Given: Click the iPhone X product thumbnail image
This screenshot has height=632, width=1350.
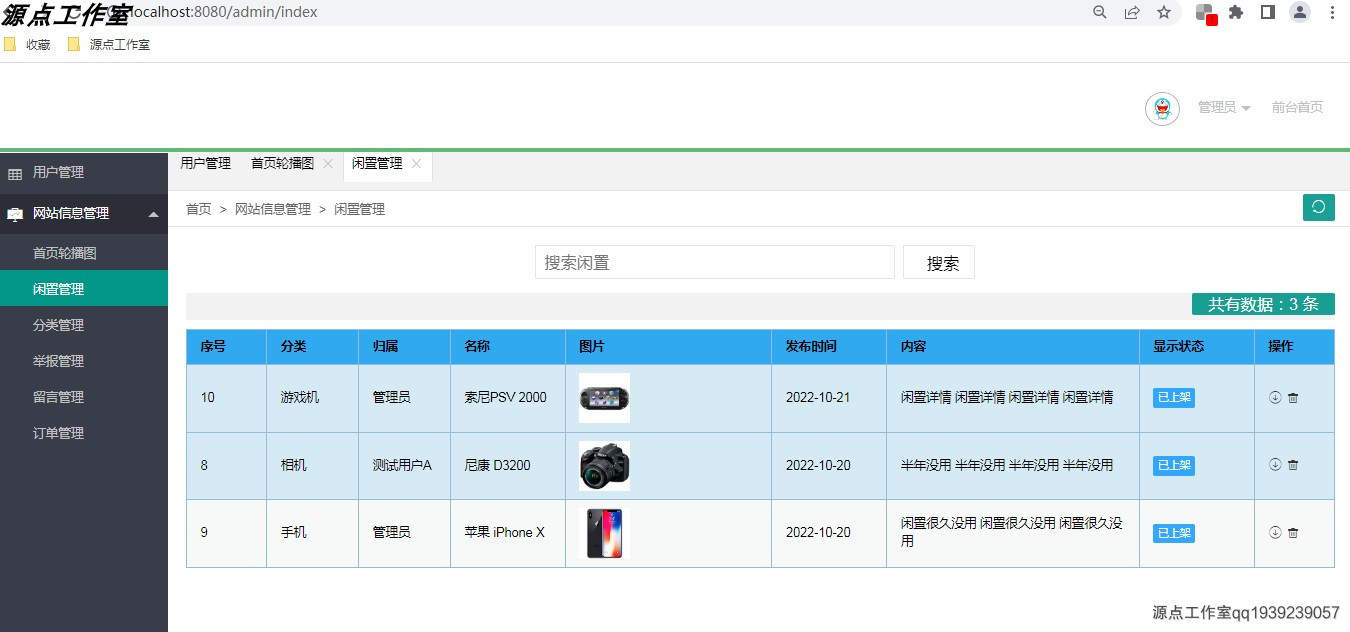Looking at the screenshot, I should tap(605, 533).
